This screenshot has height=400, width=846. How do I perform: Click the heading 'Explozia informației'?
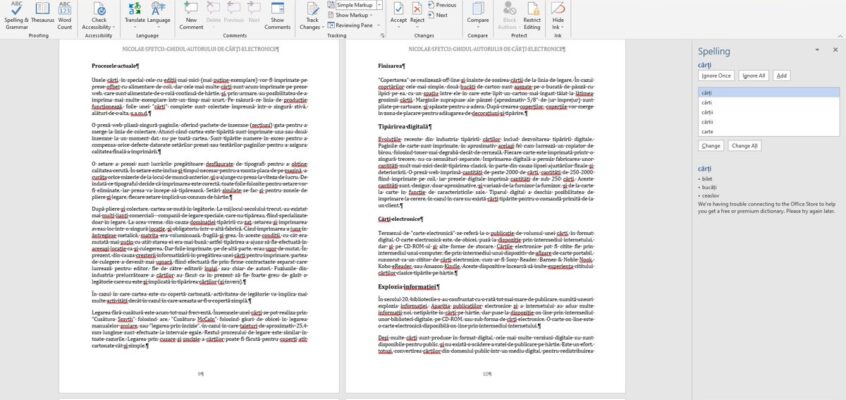pos(408,287)
